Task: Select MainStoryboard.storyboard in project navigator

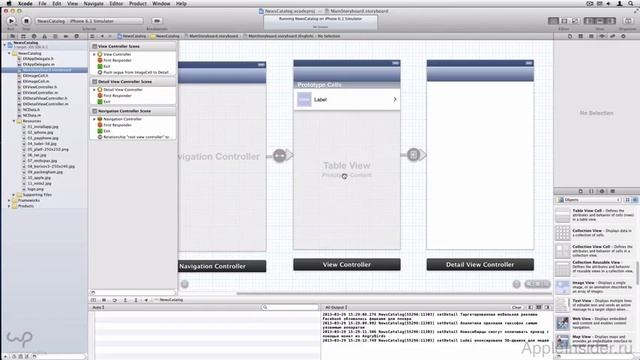Action: 45,70
